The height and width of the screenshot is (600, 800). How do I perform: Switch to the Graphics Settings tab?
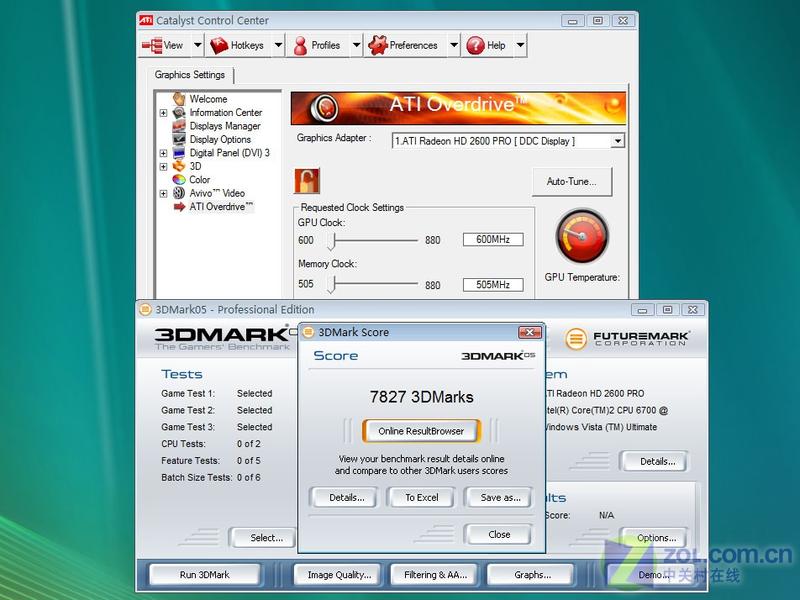[190, 75]
